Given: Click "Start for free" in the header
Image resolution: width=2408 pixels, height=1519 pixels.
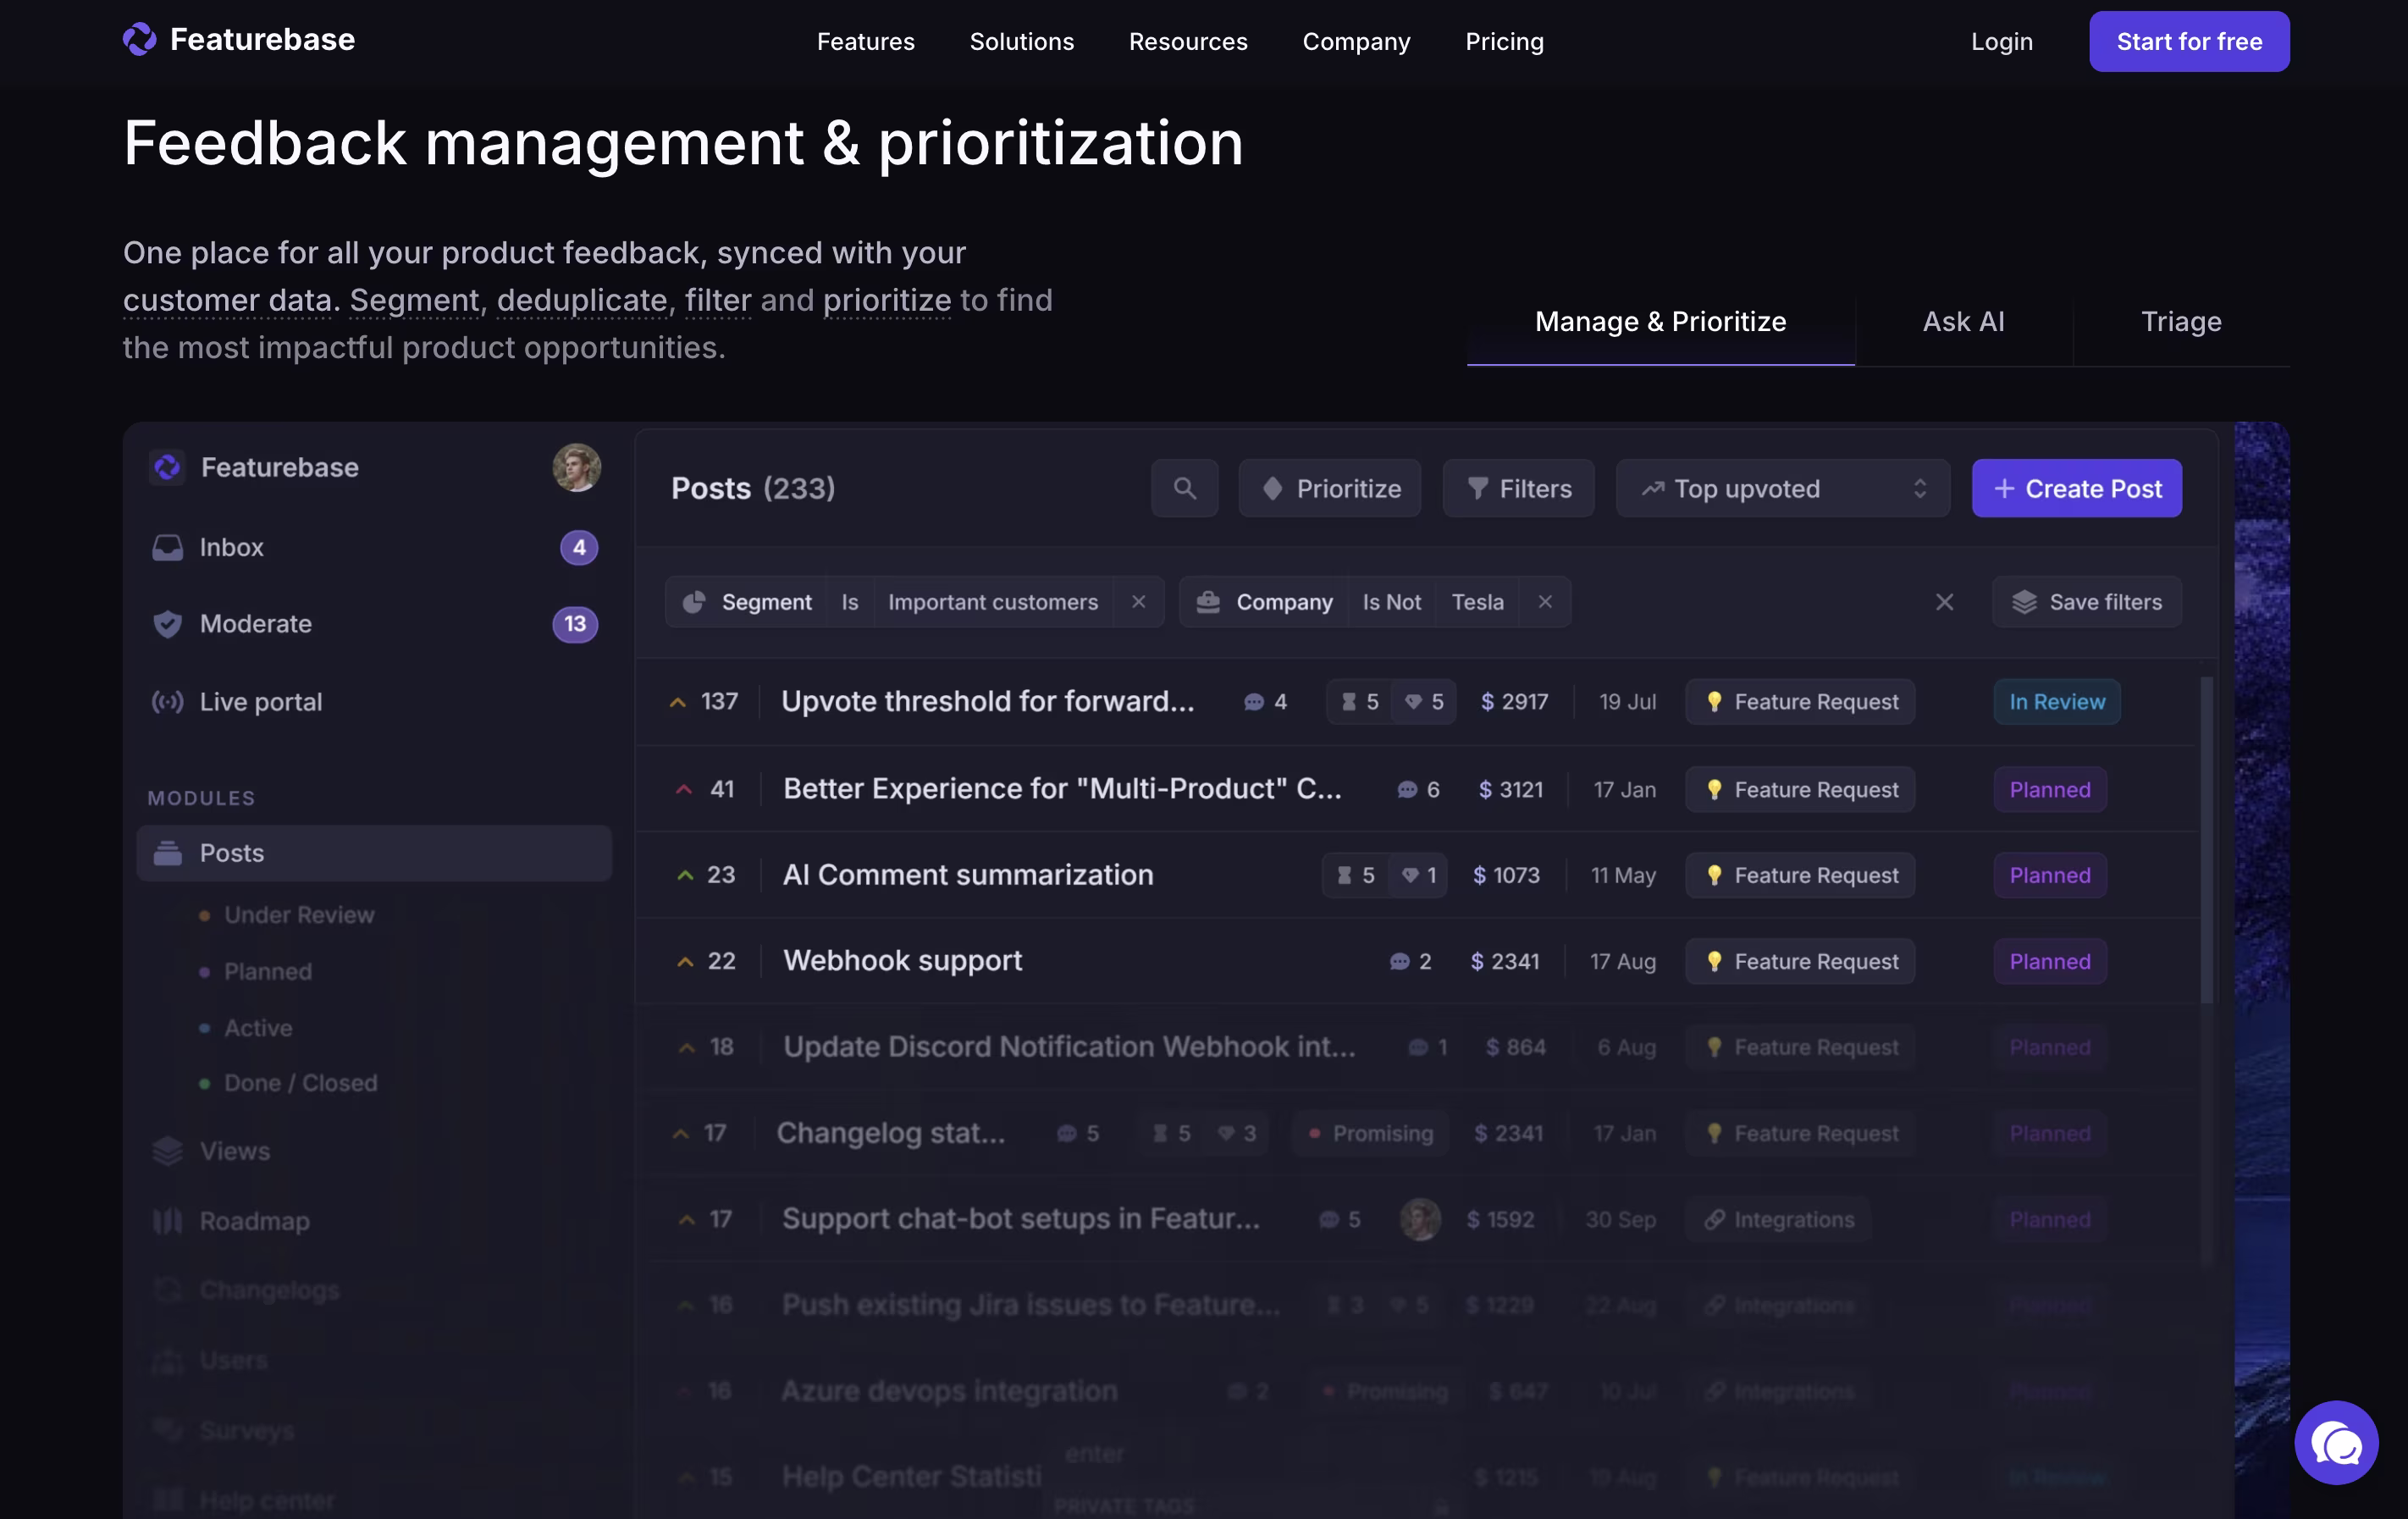Looking at the screenshot, I should point(2189,41).
